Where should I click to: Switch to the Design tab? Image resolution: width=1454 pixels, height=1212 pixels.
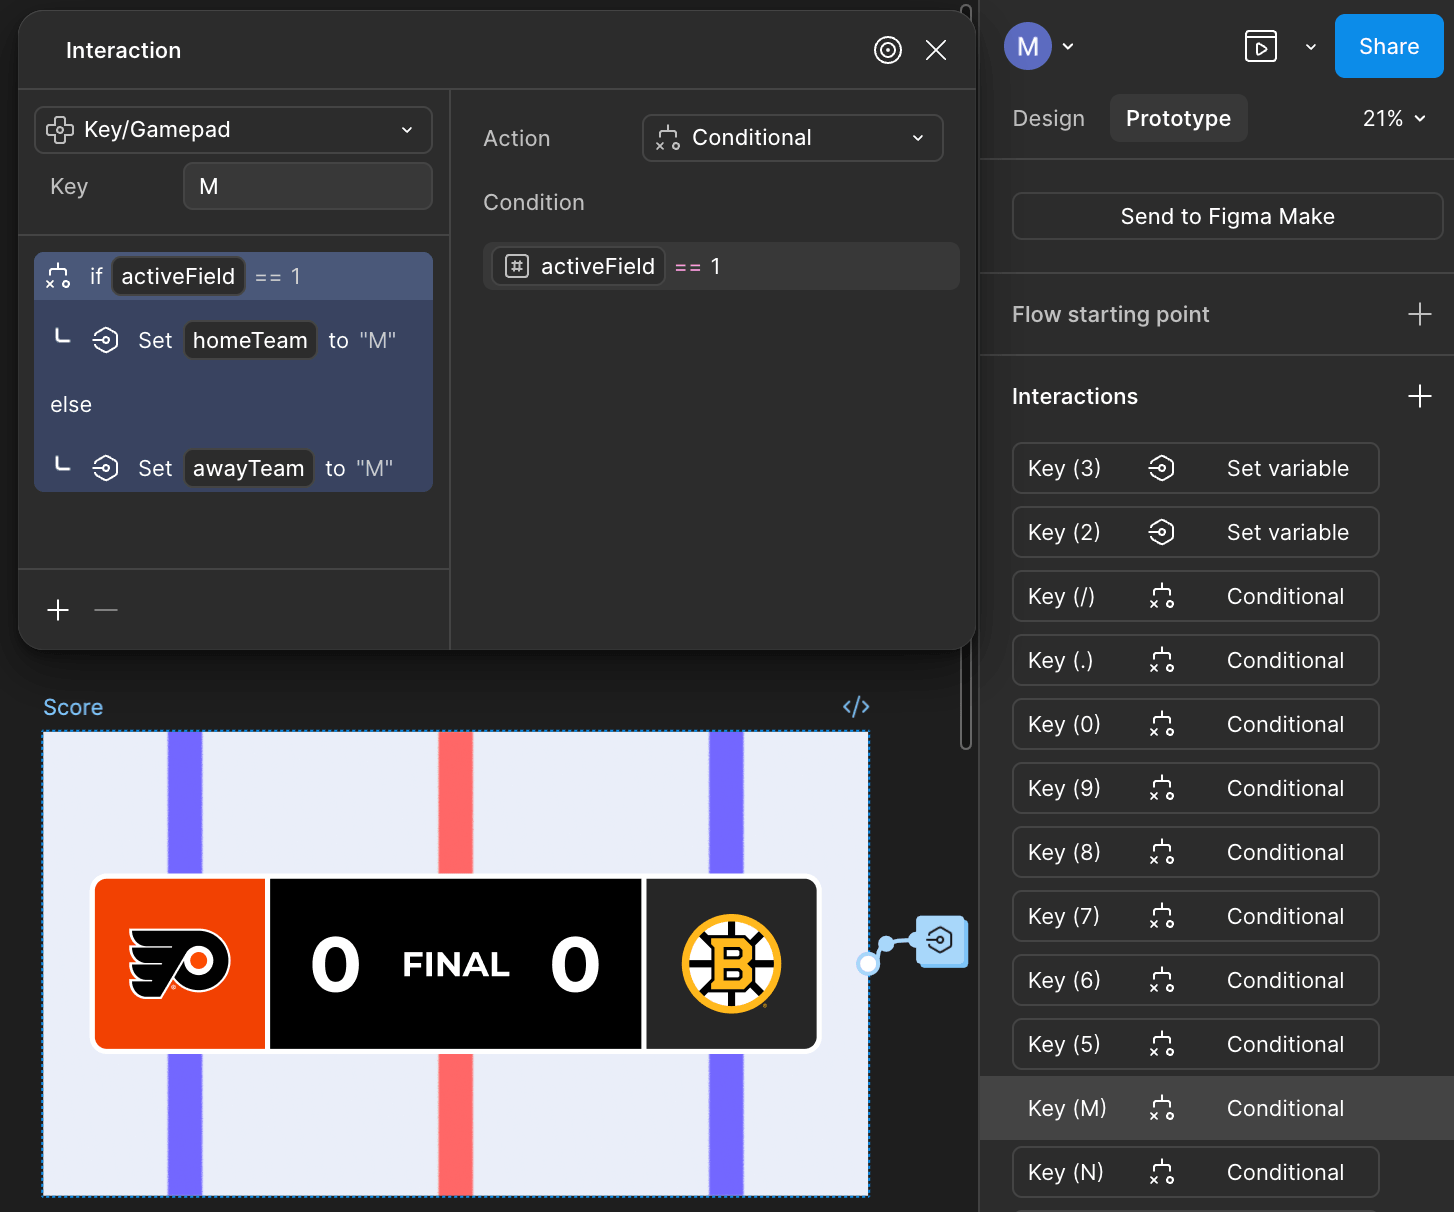(1048, 118)
